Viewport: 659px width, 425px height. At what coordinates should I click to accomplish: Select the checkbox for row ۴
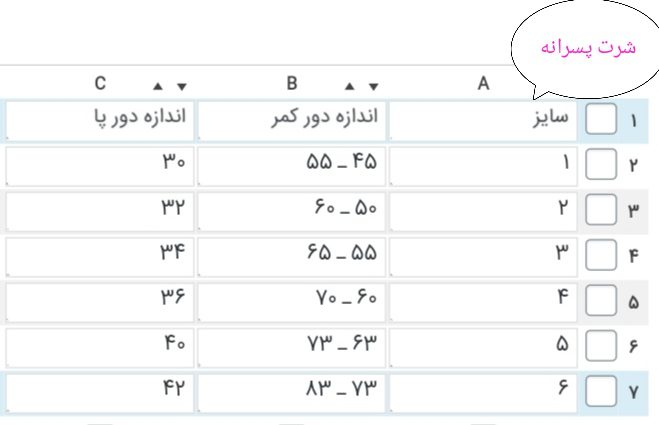(x=601, y=255)
